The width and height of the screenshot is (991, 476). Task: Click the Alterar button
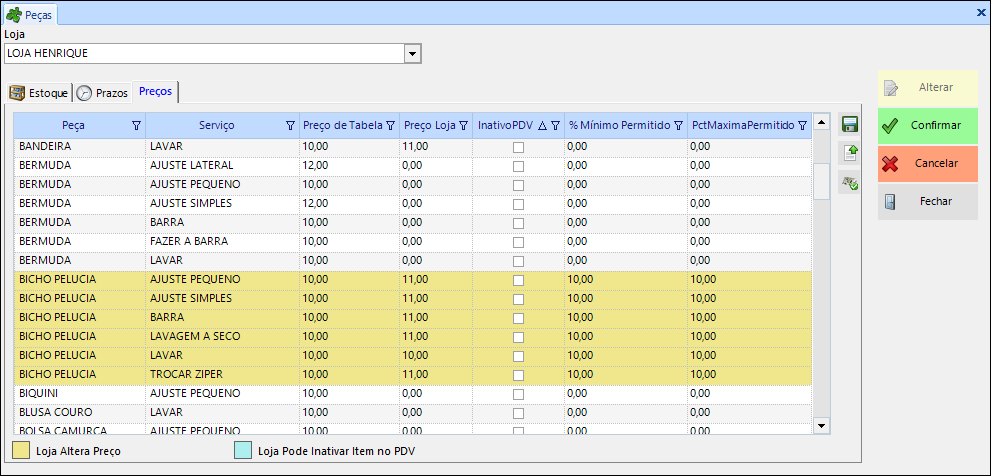tap(927, 88)
